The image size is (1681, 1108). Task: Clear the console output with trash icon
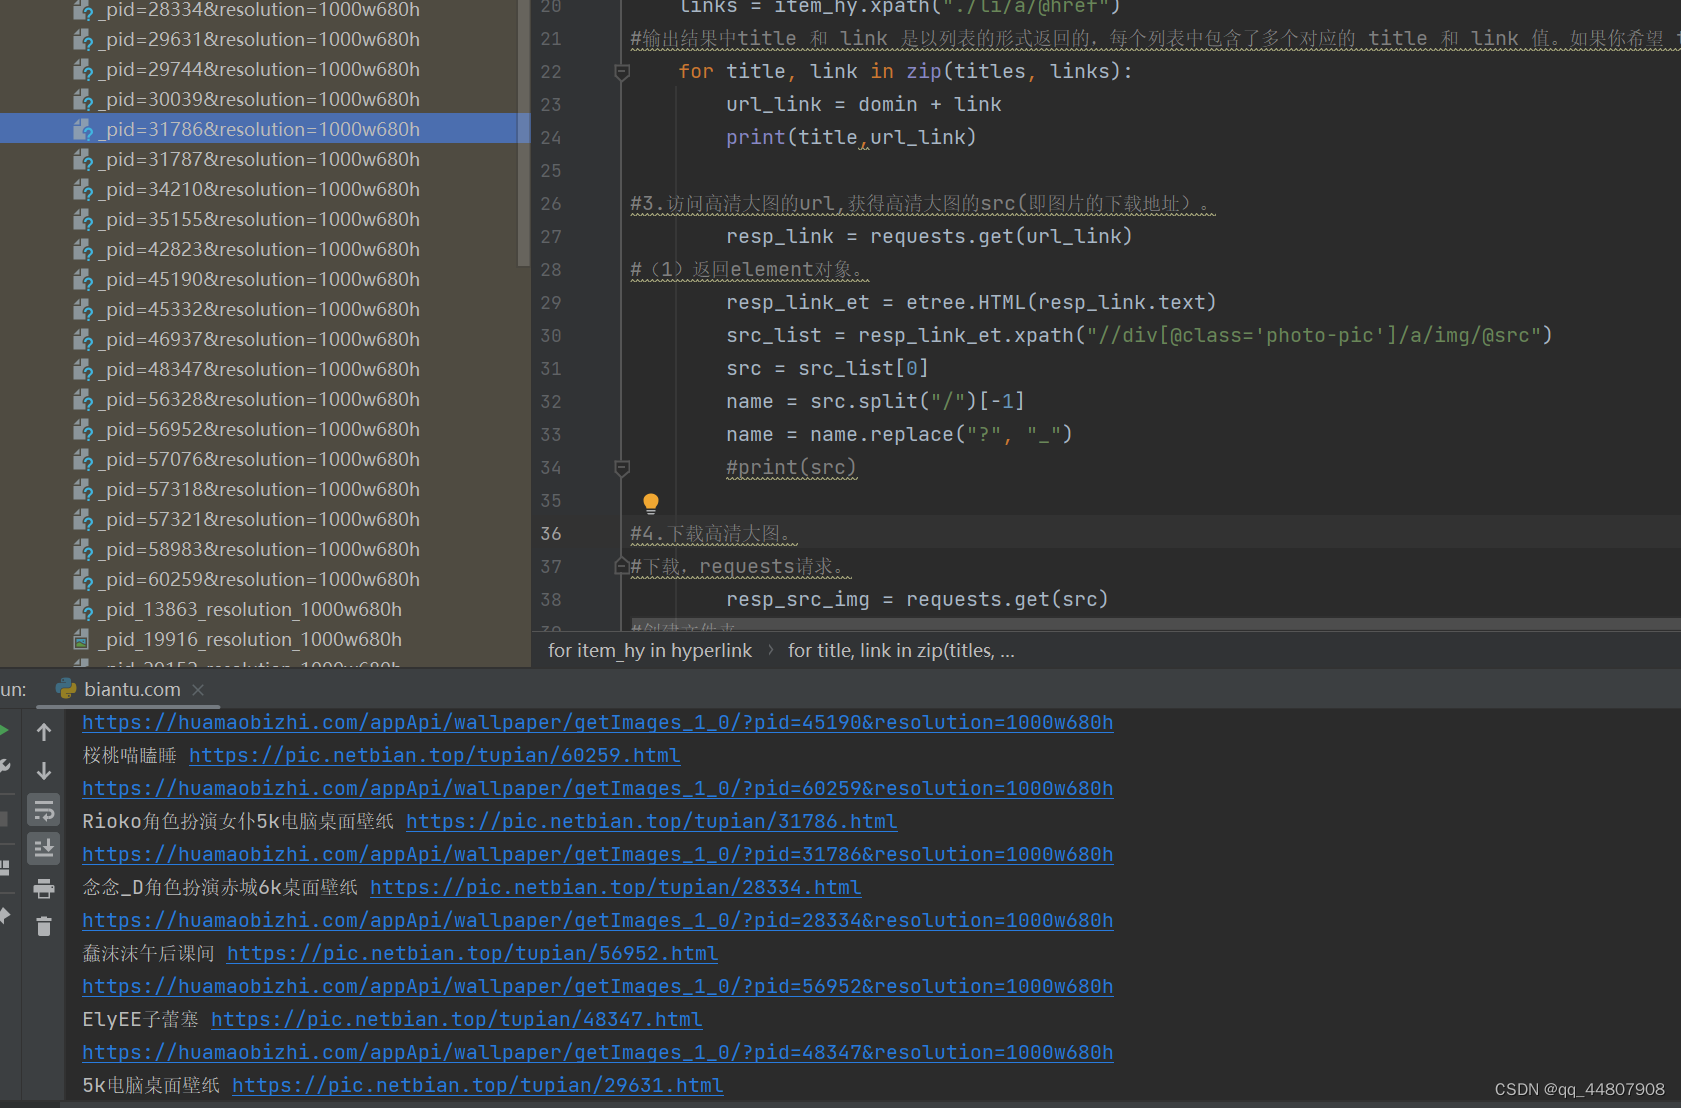click(x=44, y=926)
